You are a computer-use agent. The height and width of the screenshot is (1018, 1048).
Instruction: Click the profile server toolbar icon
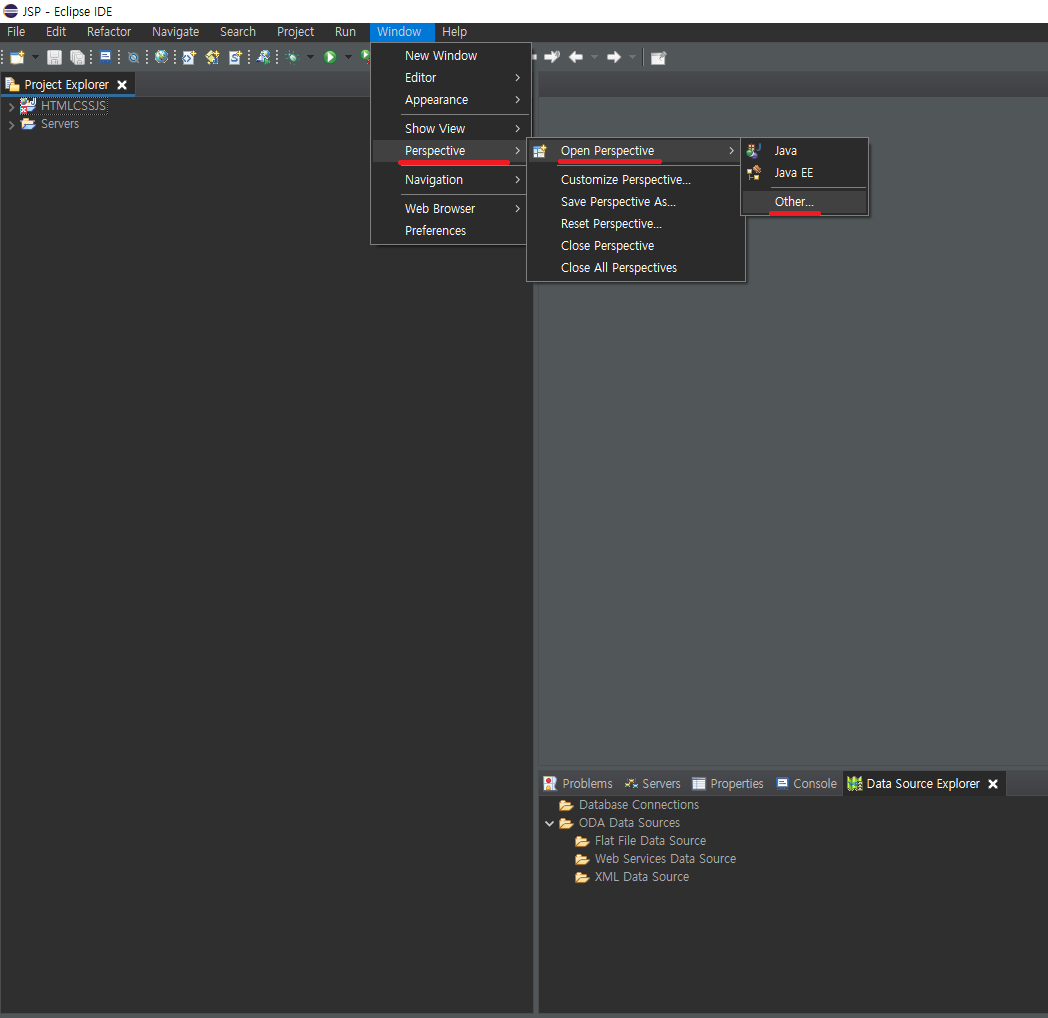(264, 57)
